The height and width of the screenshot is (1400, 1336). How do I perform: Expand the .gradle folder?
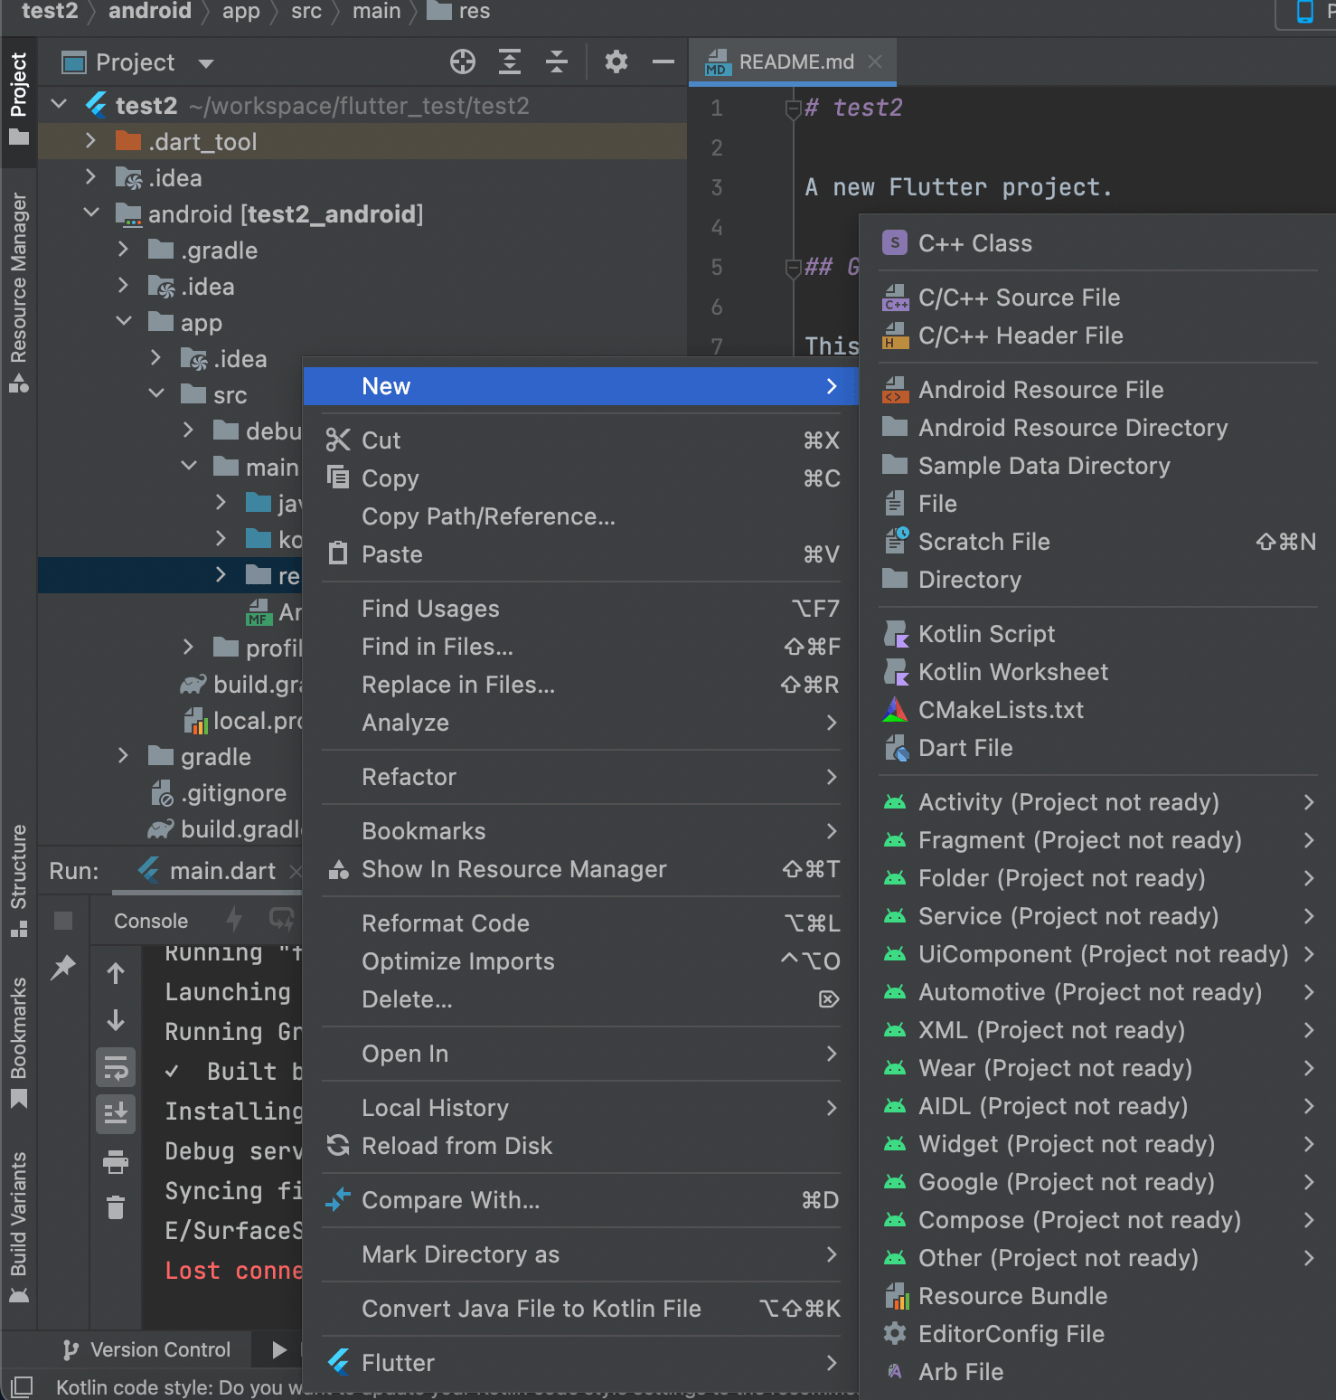tap(123, 249)
